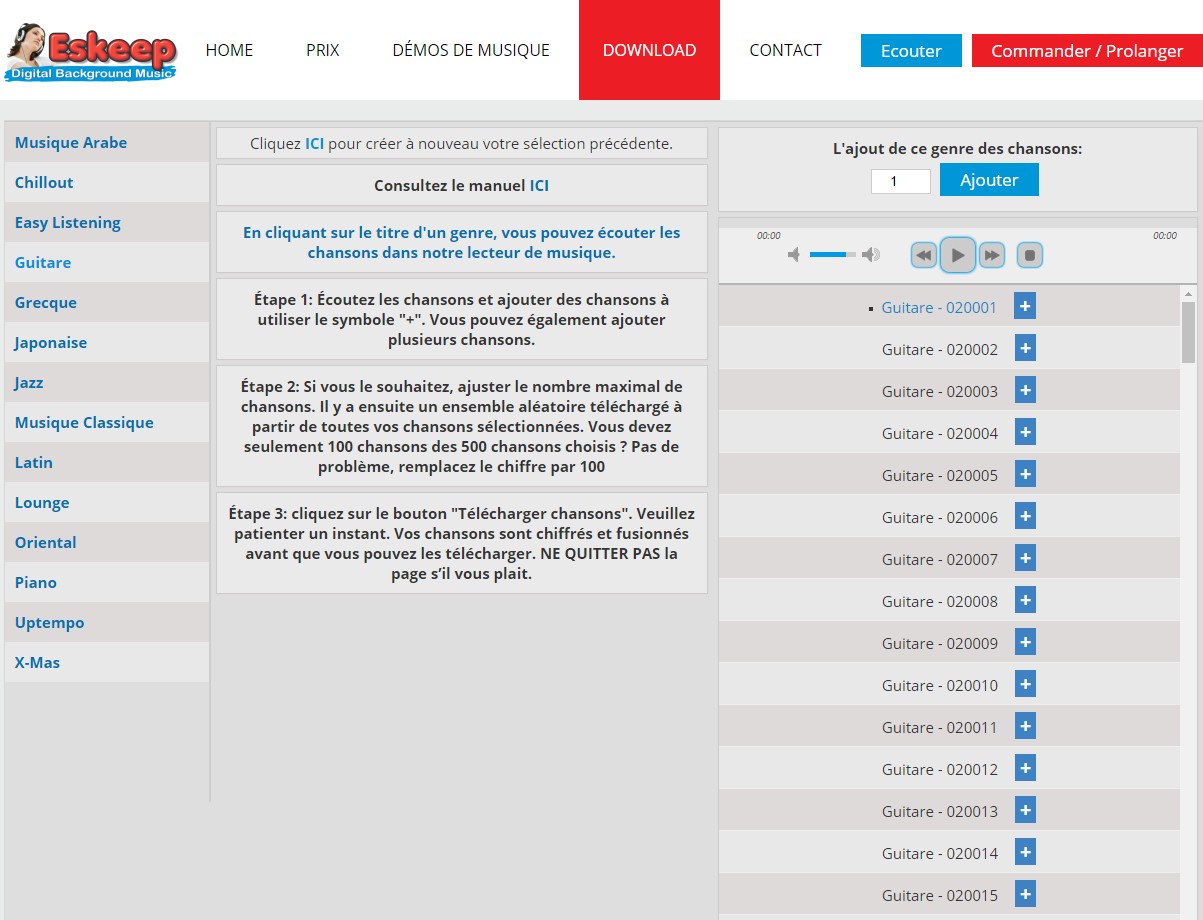Mute using the low-volume speaker icon
Screen dimensions: 1203x920
(794, 255)
